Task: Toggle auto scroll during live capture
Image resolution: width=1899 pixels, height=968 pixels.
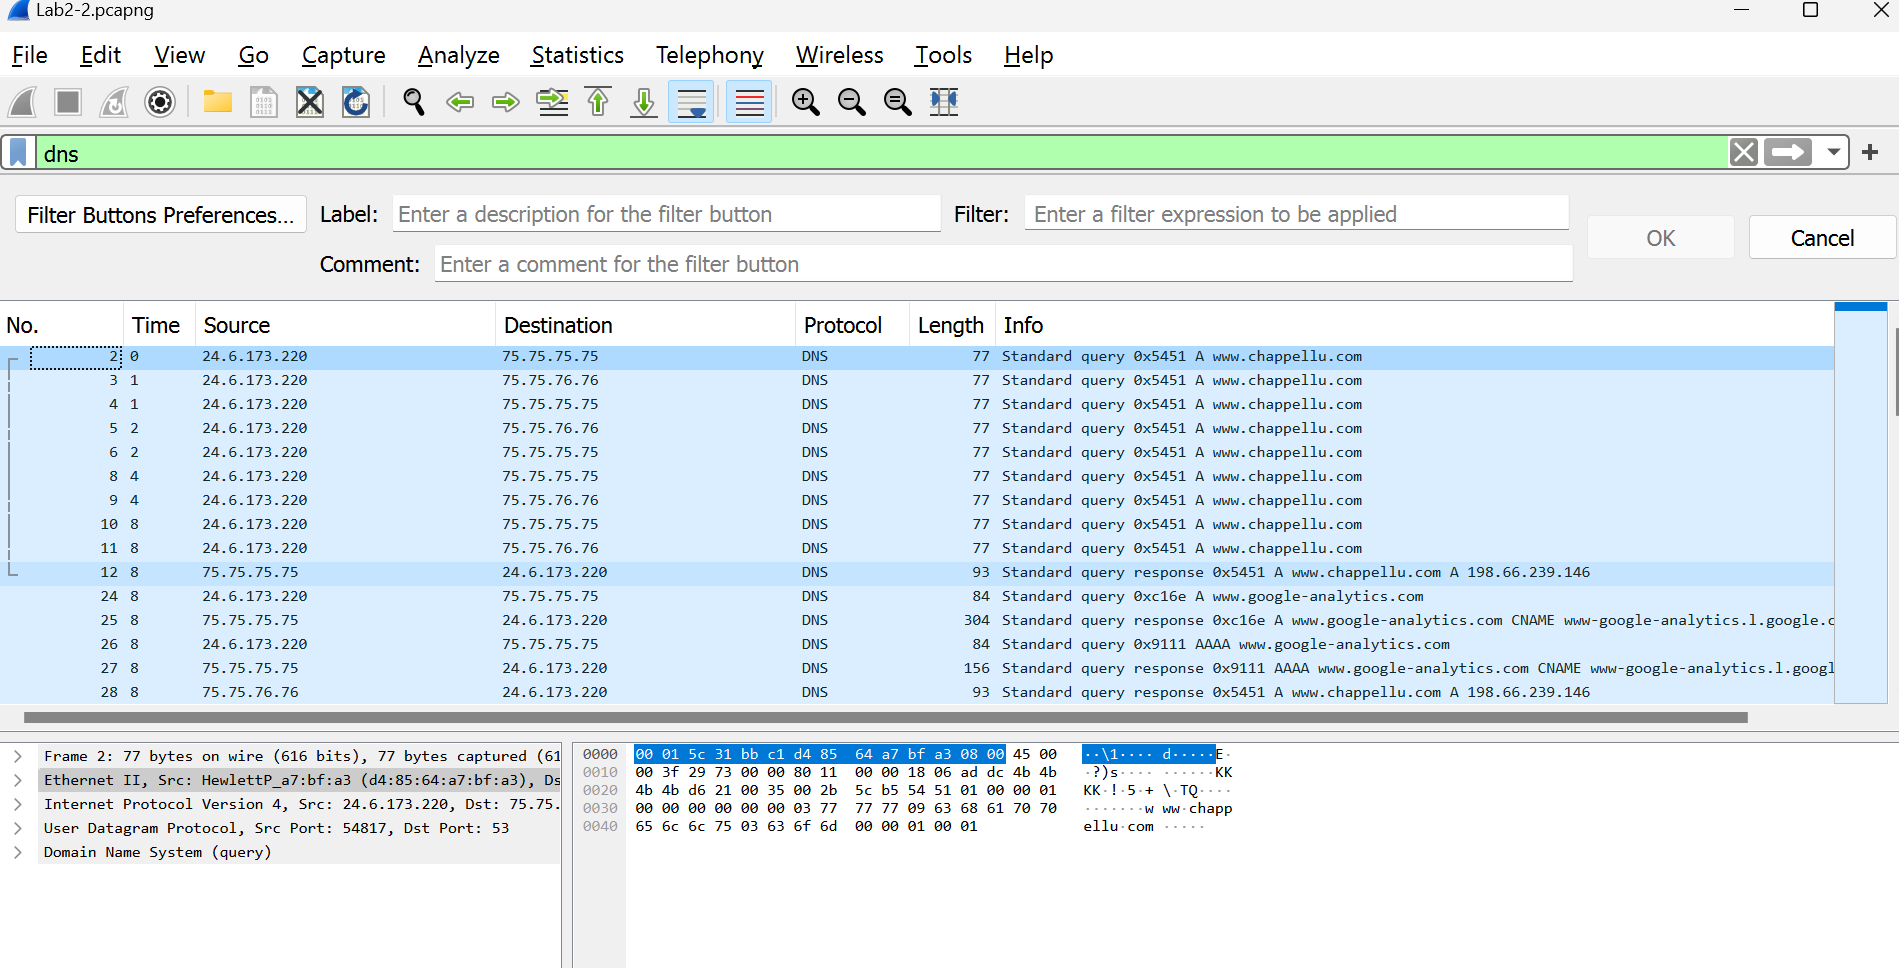Action: (691, 102)
